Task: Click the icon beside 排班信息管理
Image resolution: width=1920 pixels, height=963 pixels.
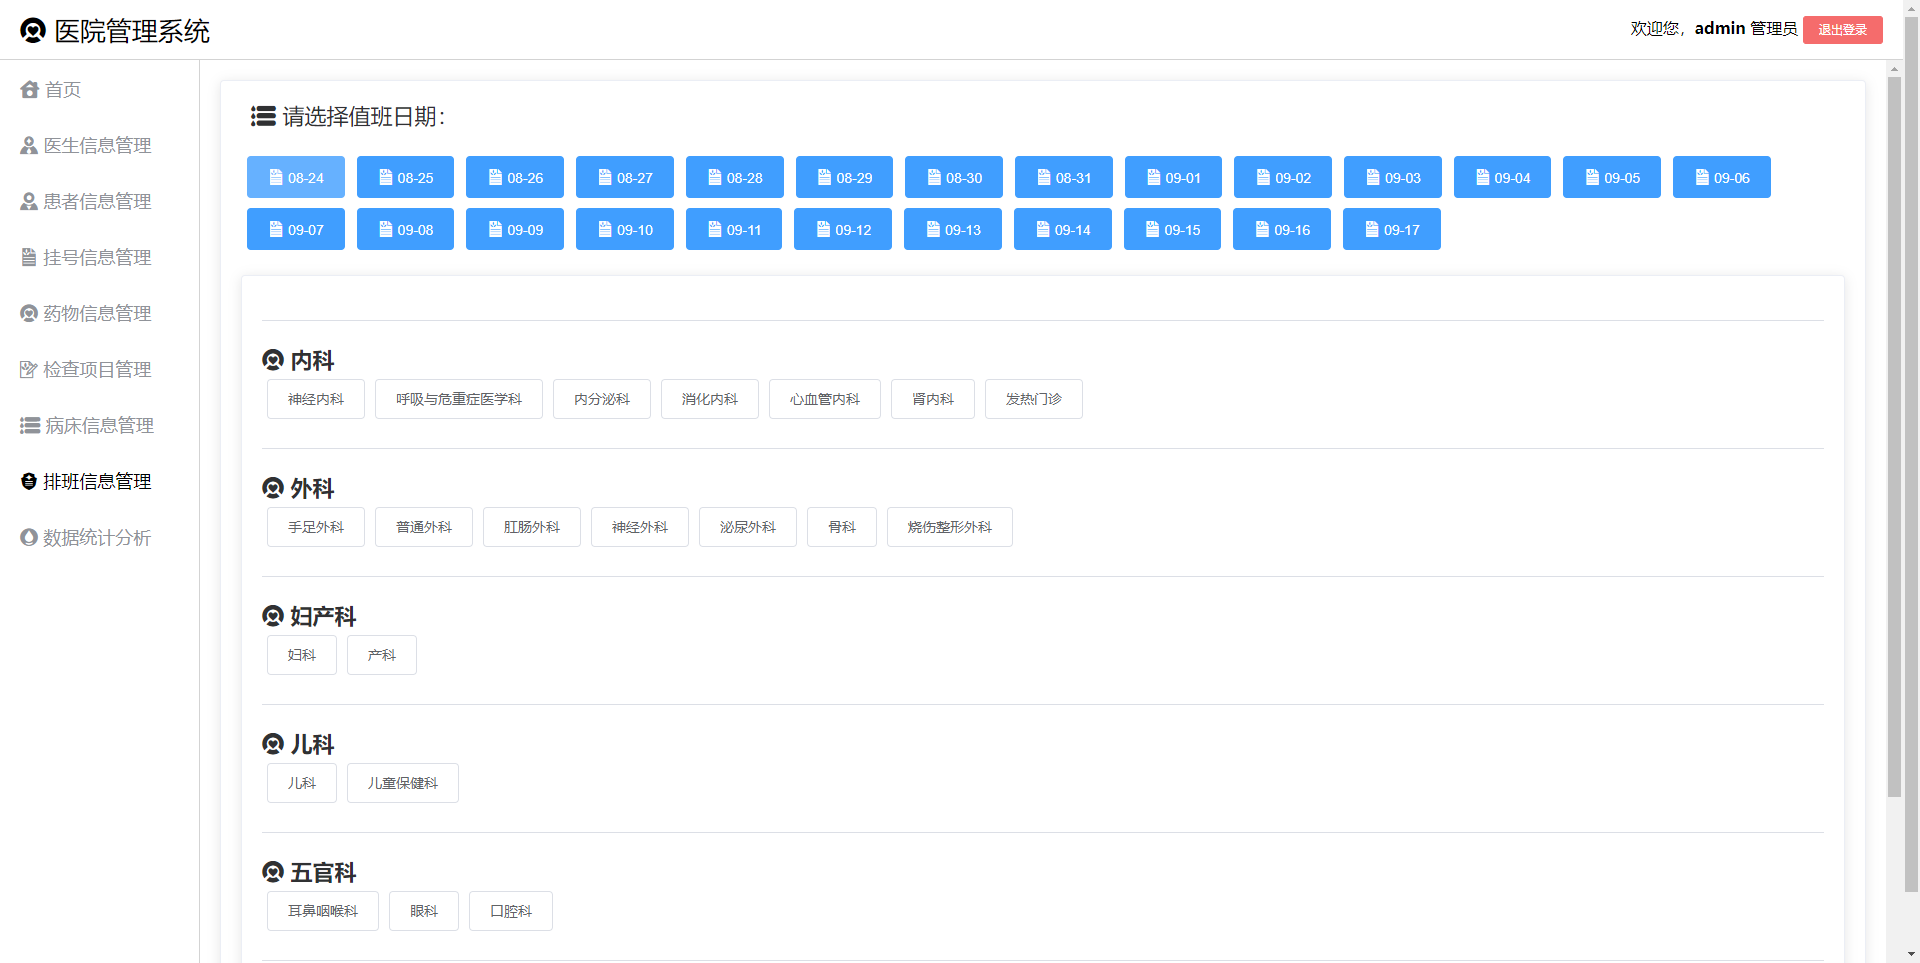Action: coord(29,482)
